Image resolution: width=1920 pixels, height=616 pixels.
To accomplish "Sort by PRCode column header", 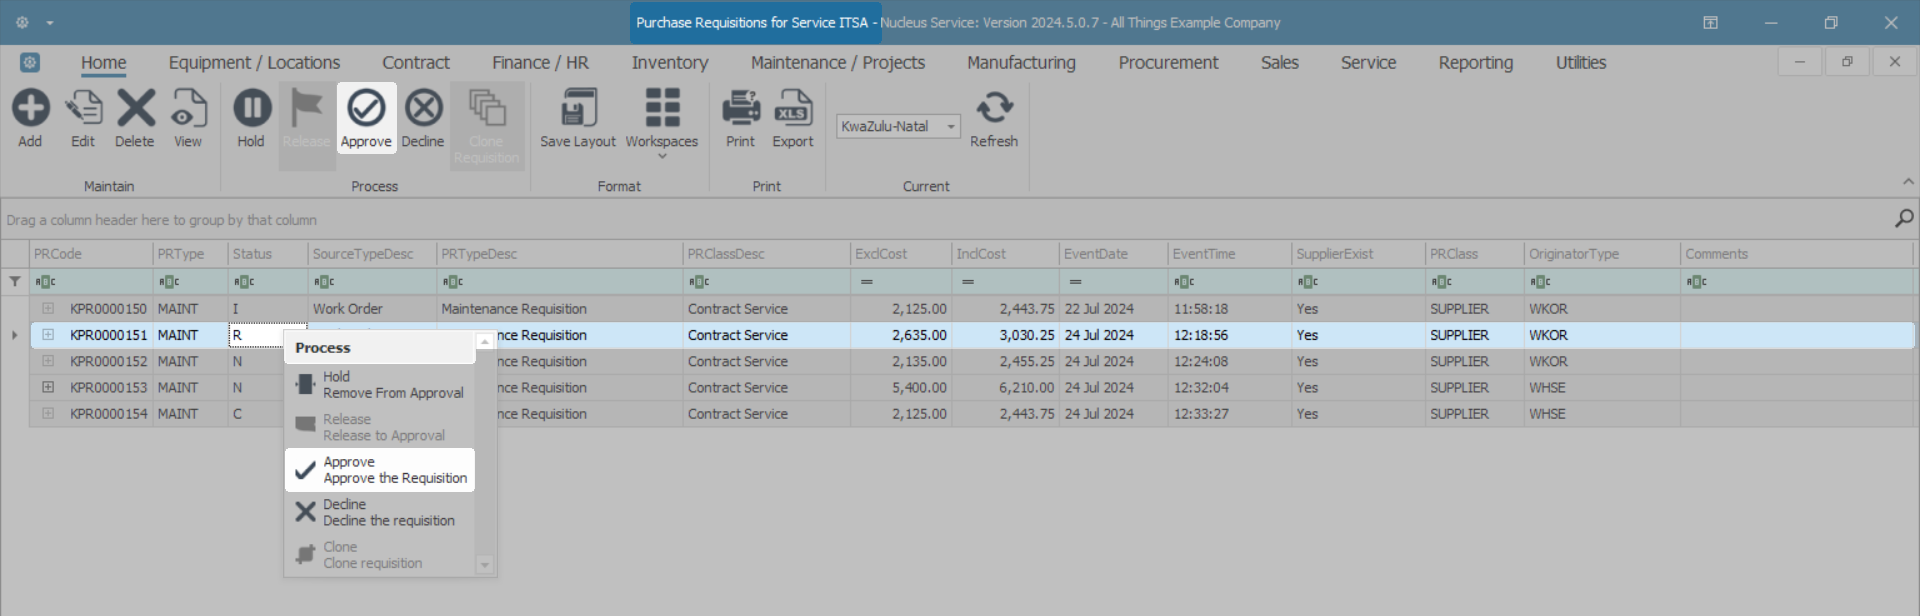I will click(x=91, y=254).
